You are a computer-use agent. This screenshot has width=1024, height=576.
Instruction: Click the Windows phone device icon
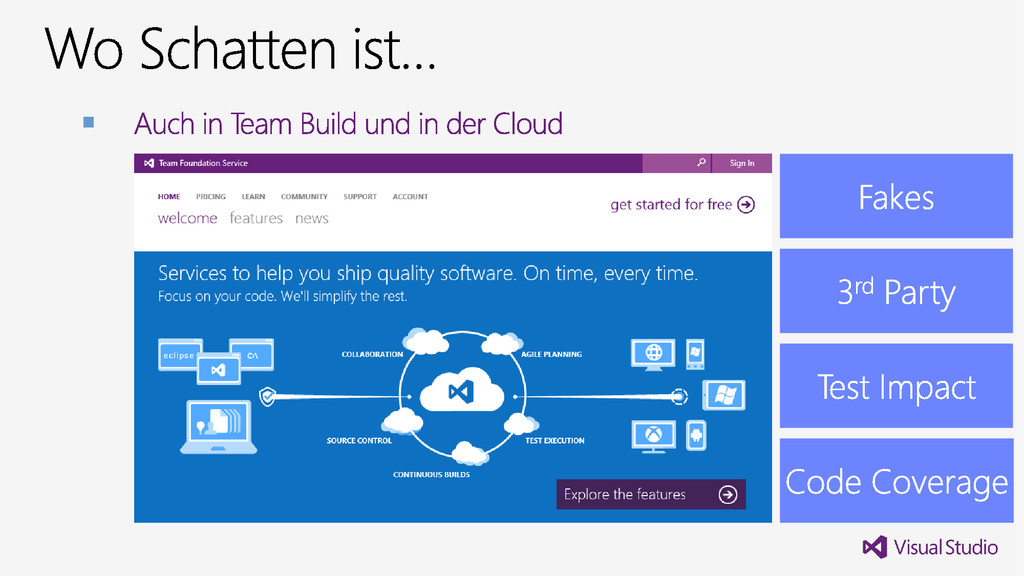coord(696,353)
